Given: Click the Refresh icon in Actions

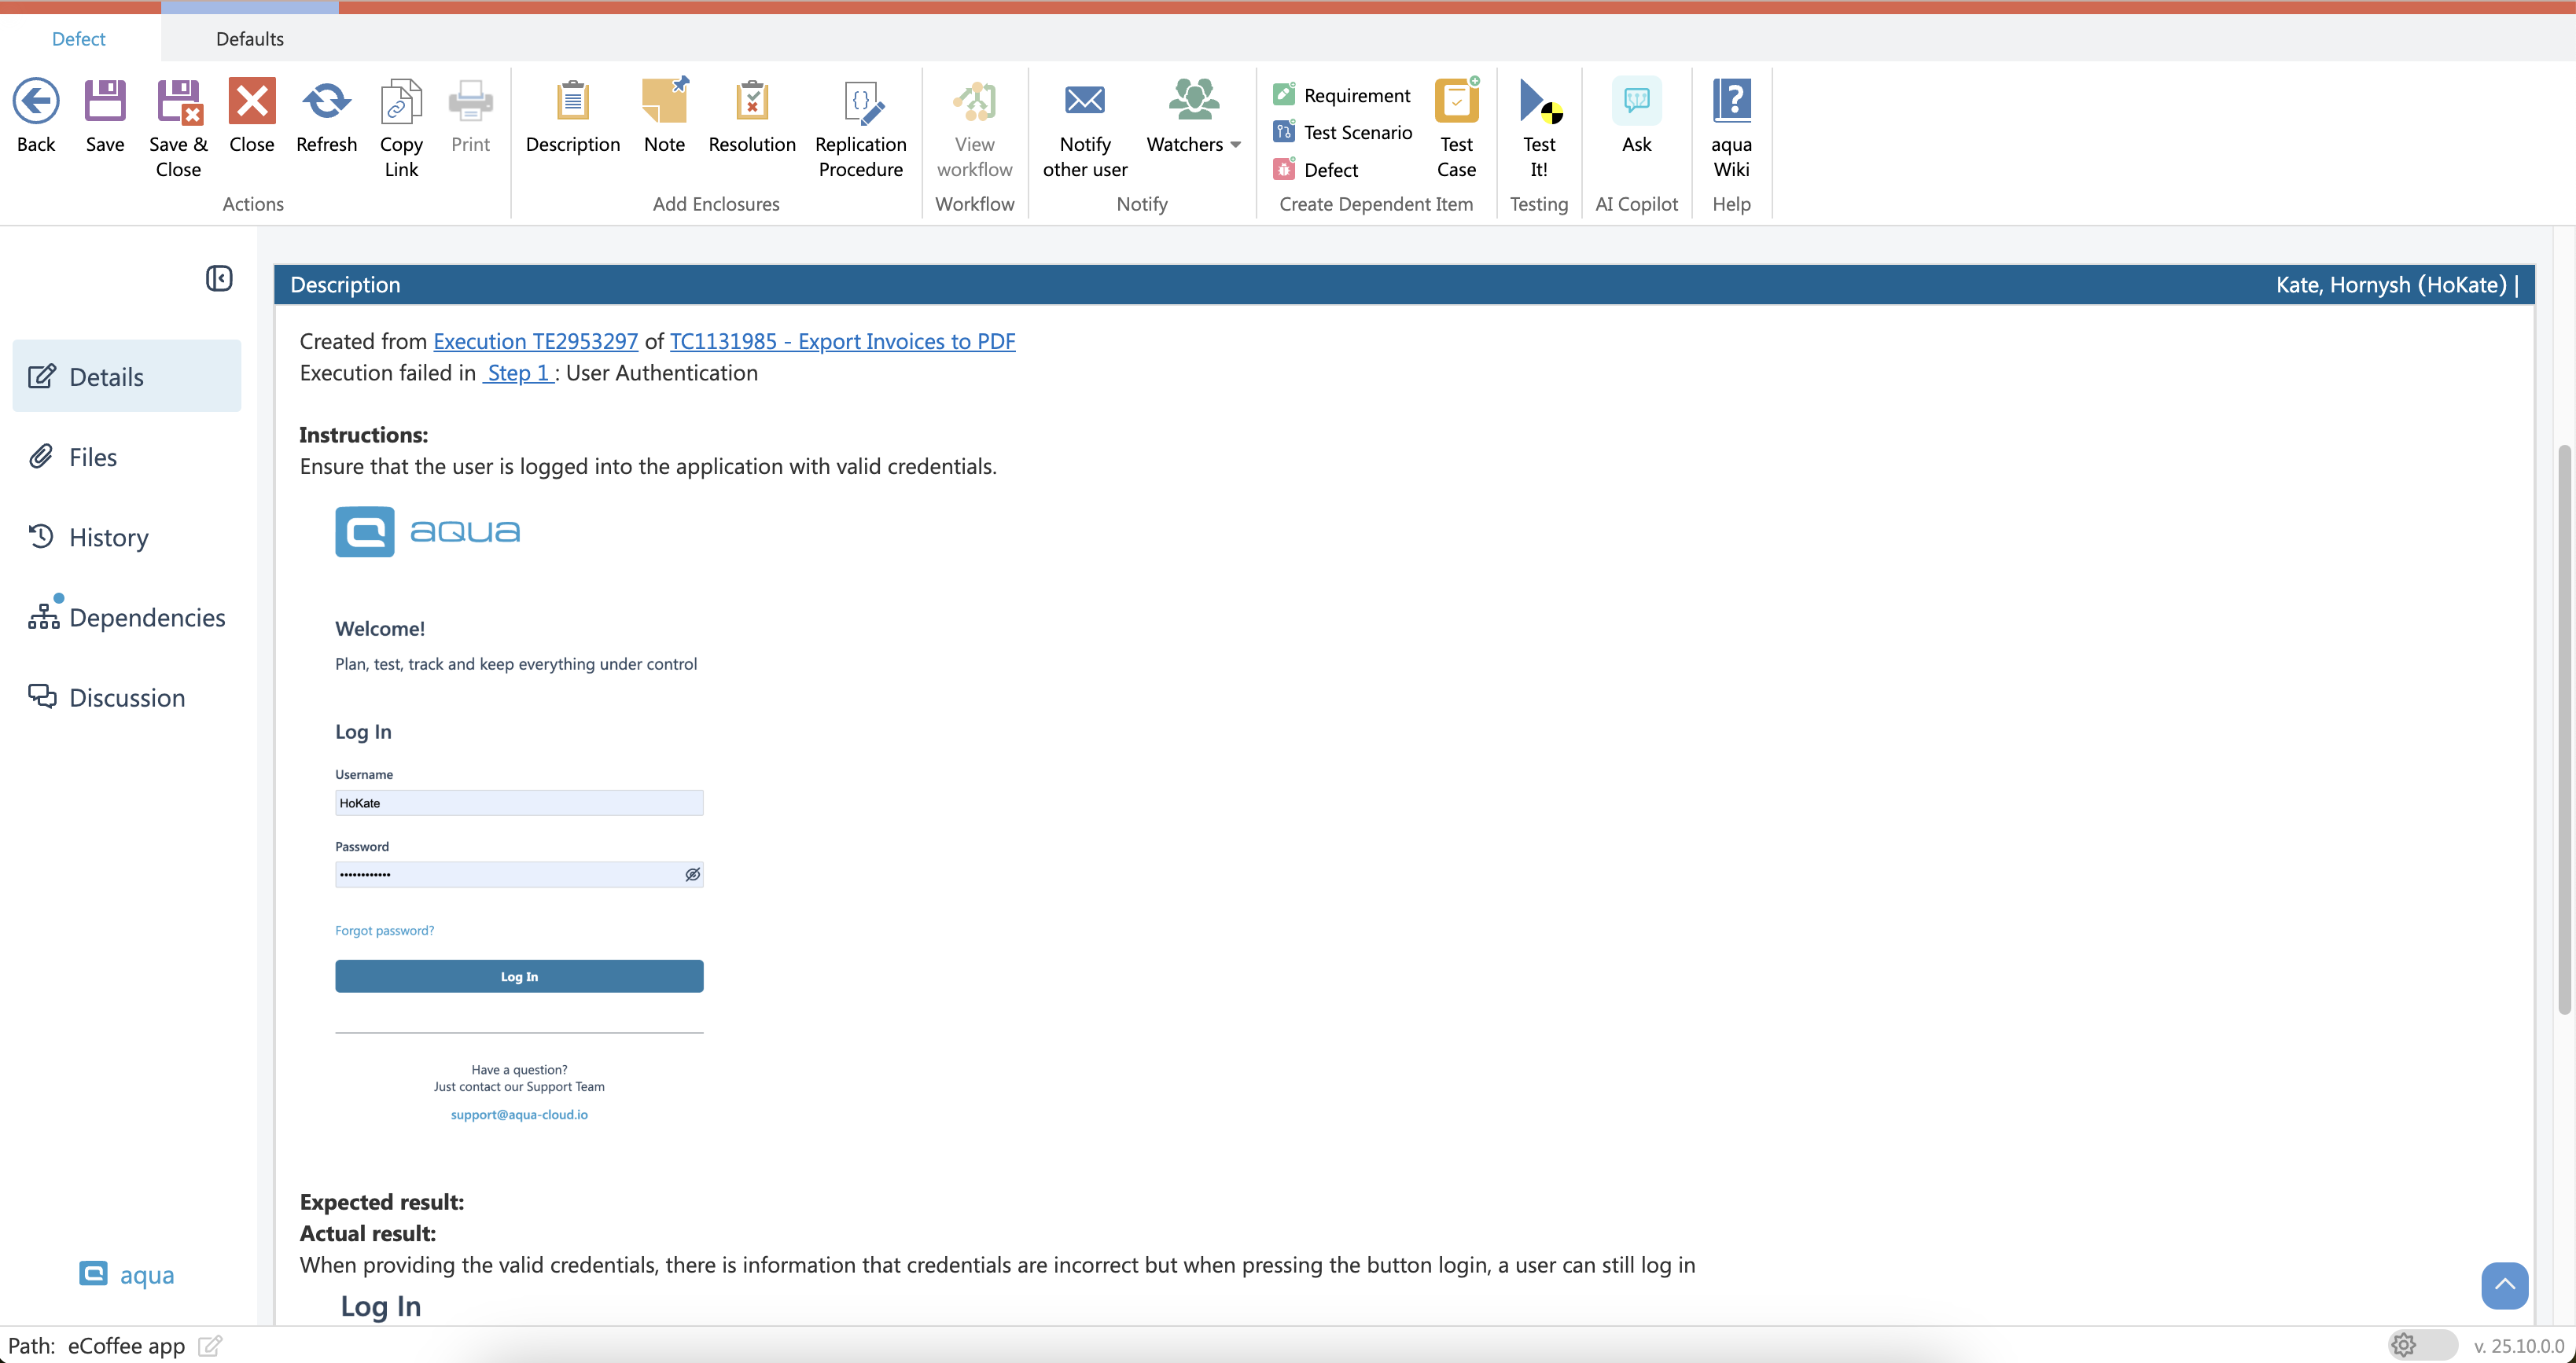Looking at the screenshot, I should (x=326, y=102).
